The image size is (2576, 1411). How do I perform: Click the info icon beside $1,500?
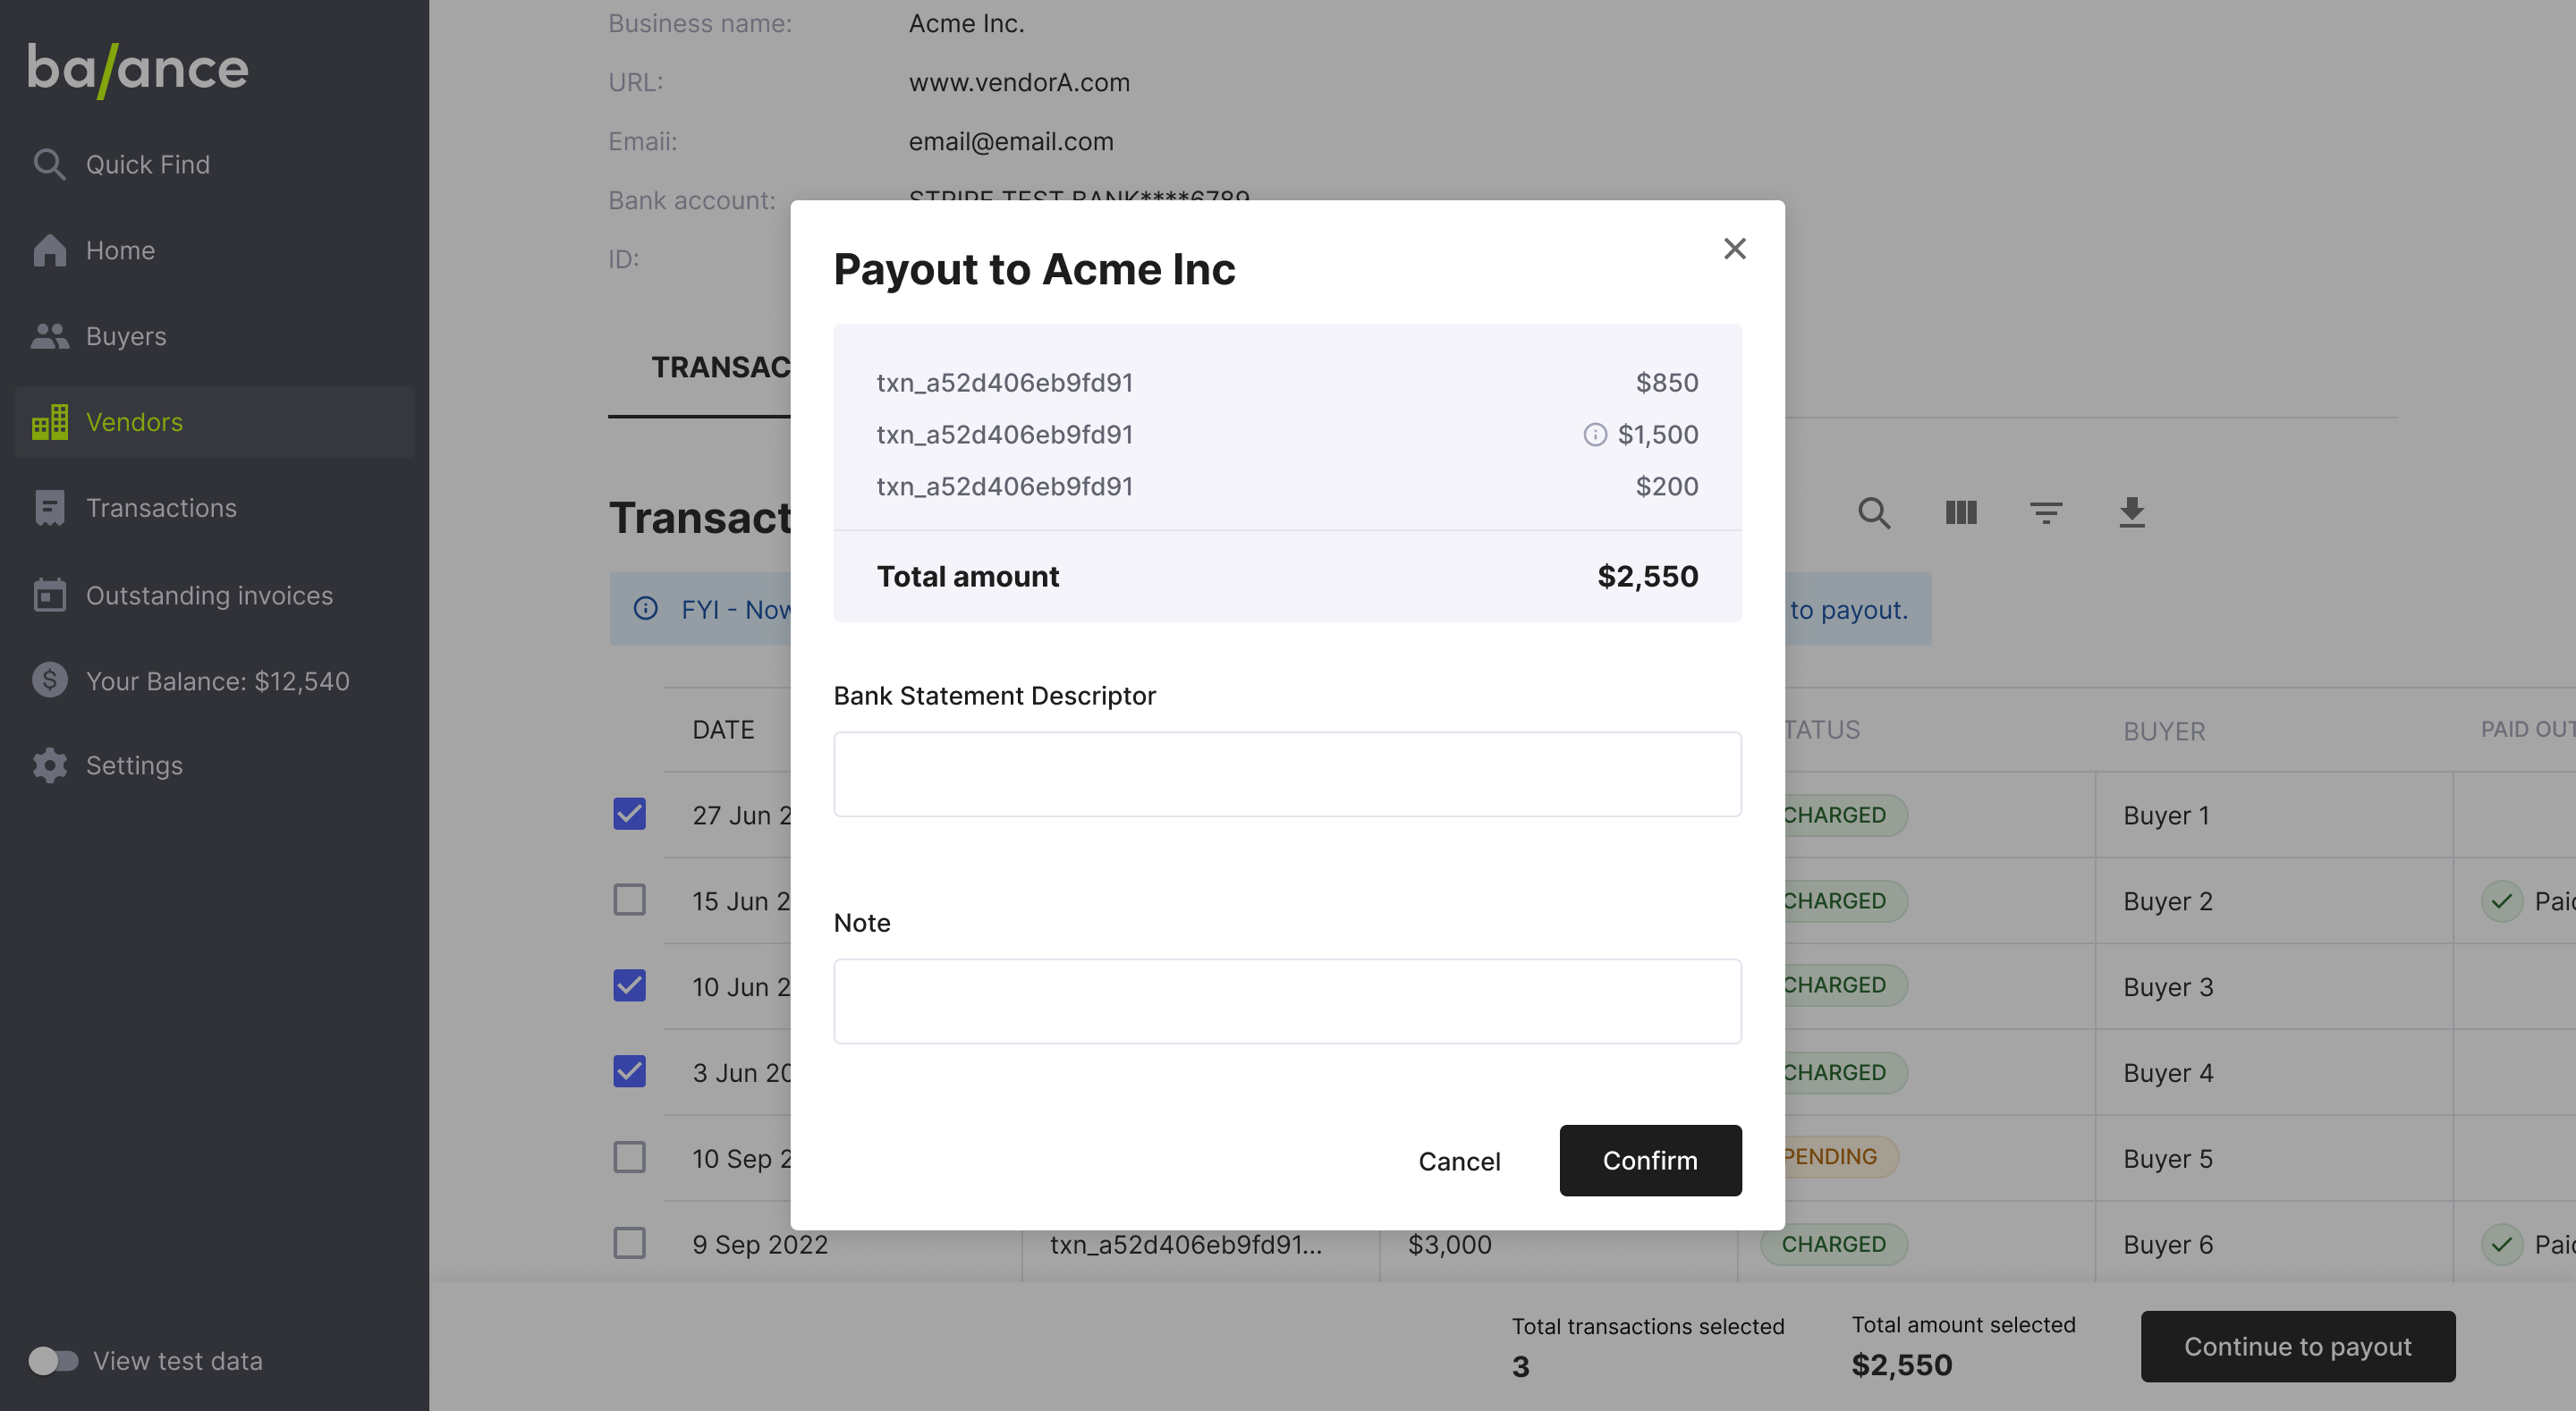point(1595,434)
